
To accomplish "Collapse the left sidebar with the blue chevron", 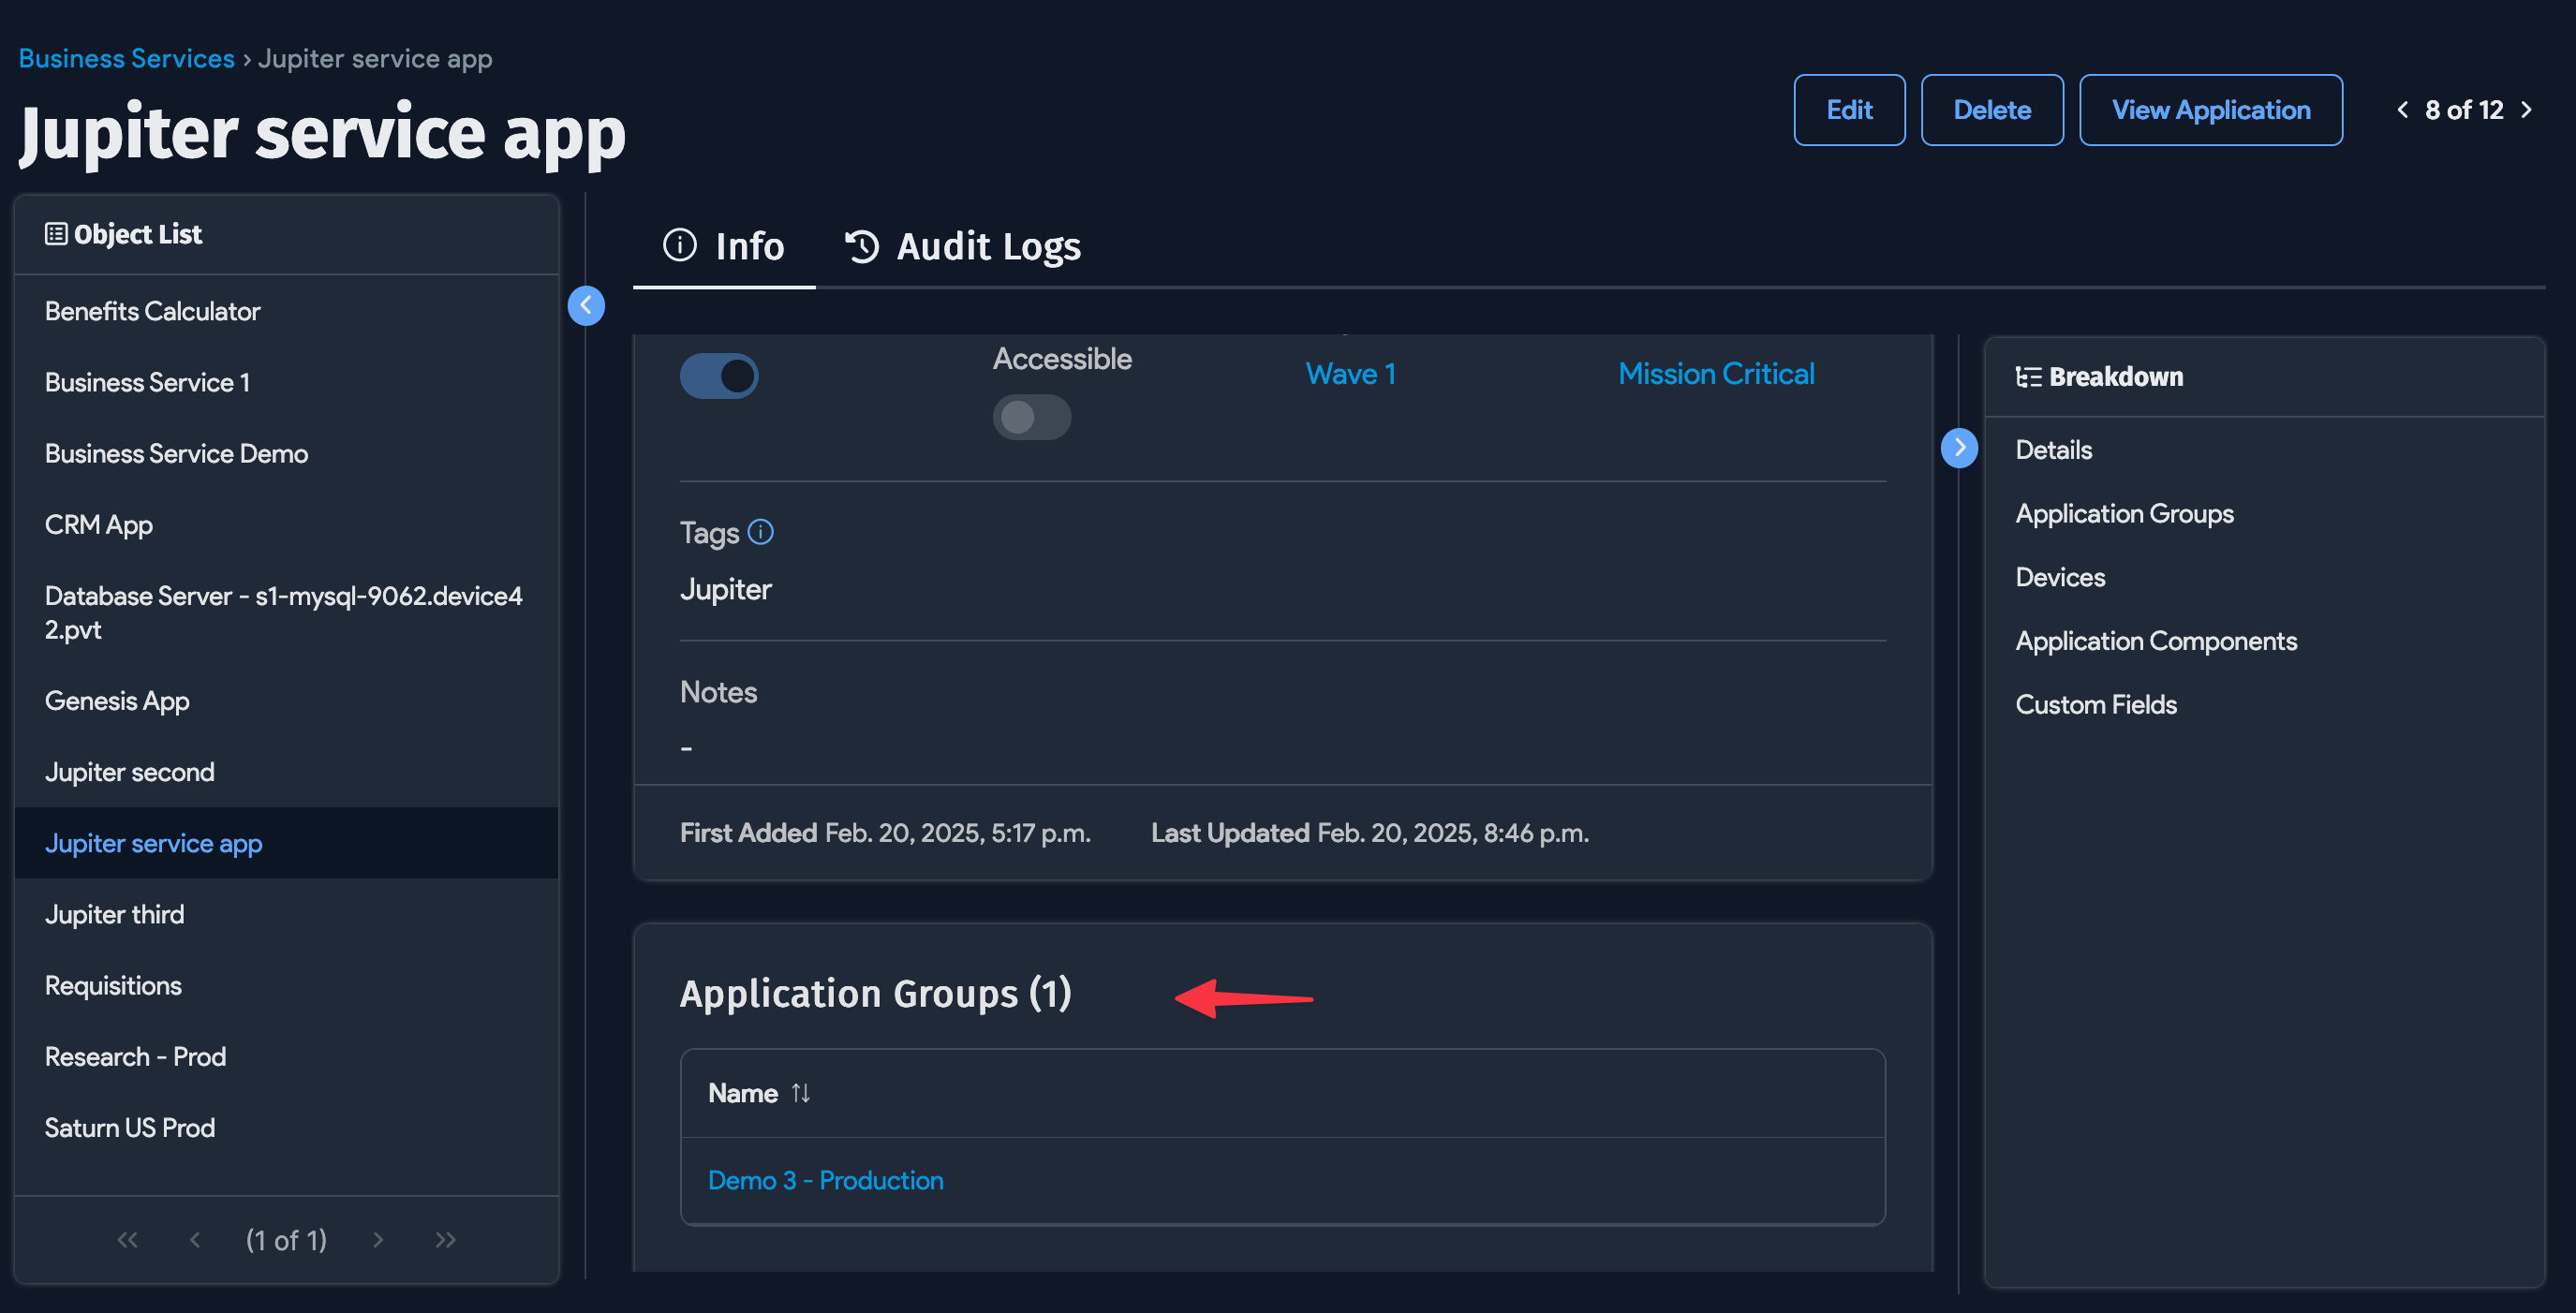I will point(586,306).
